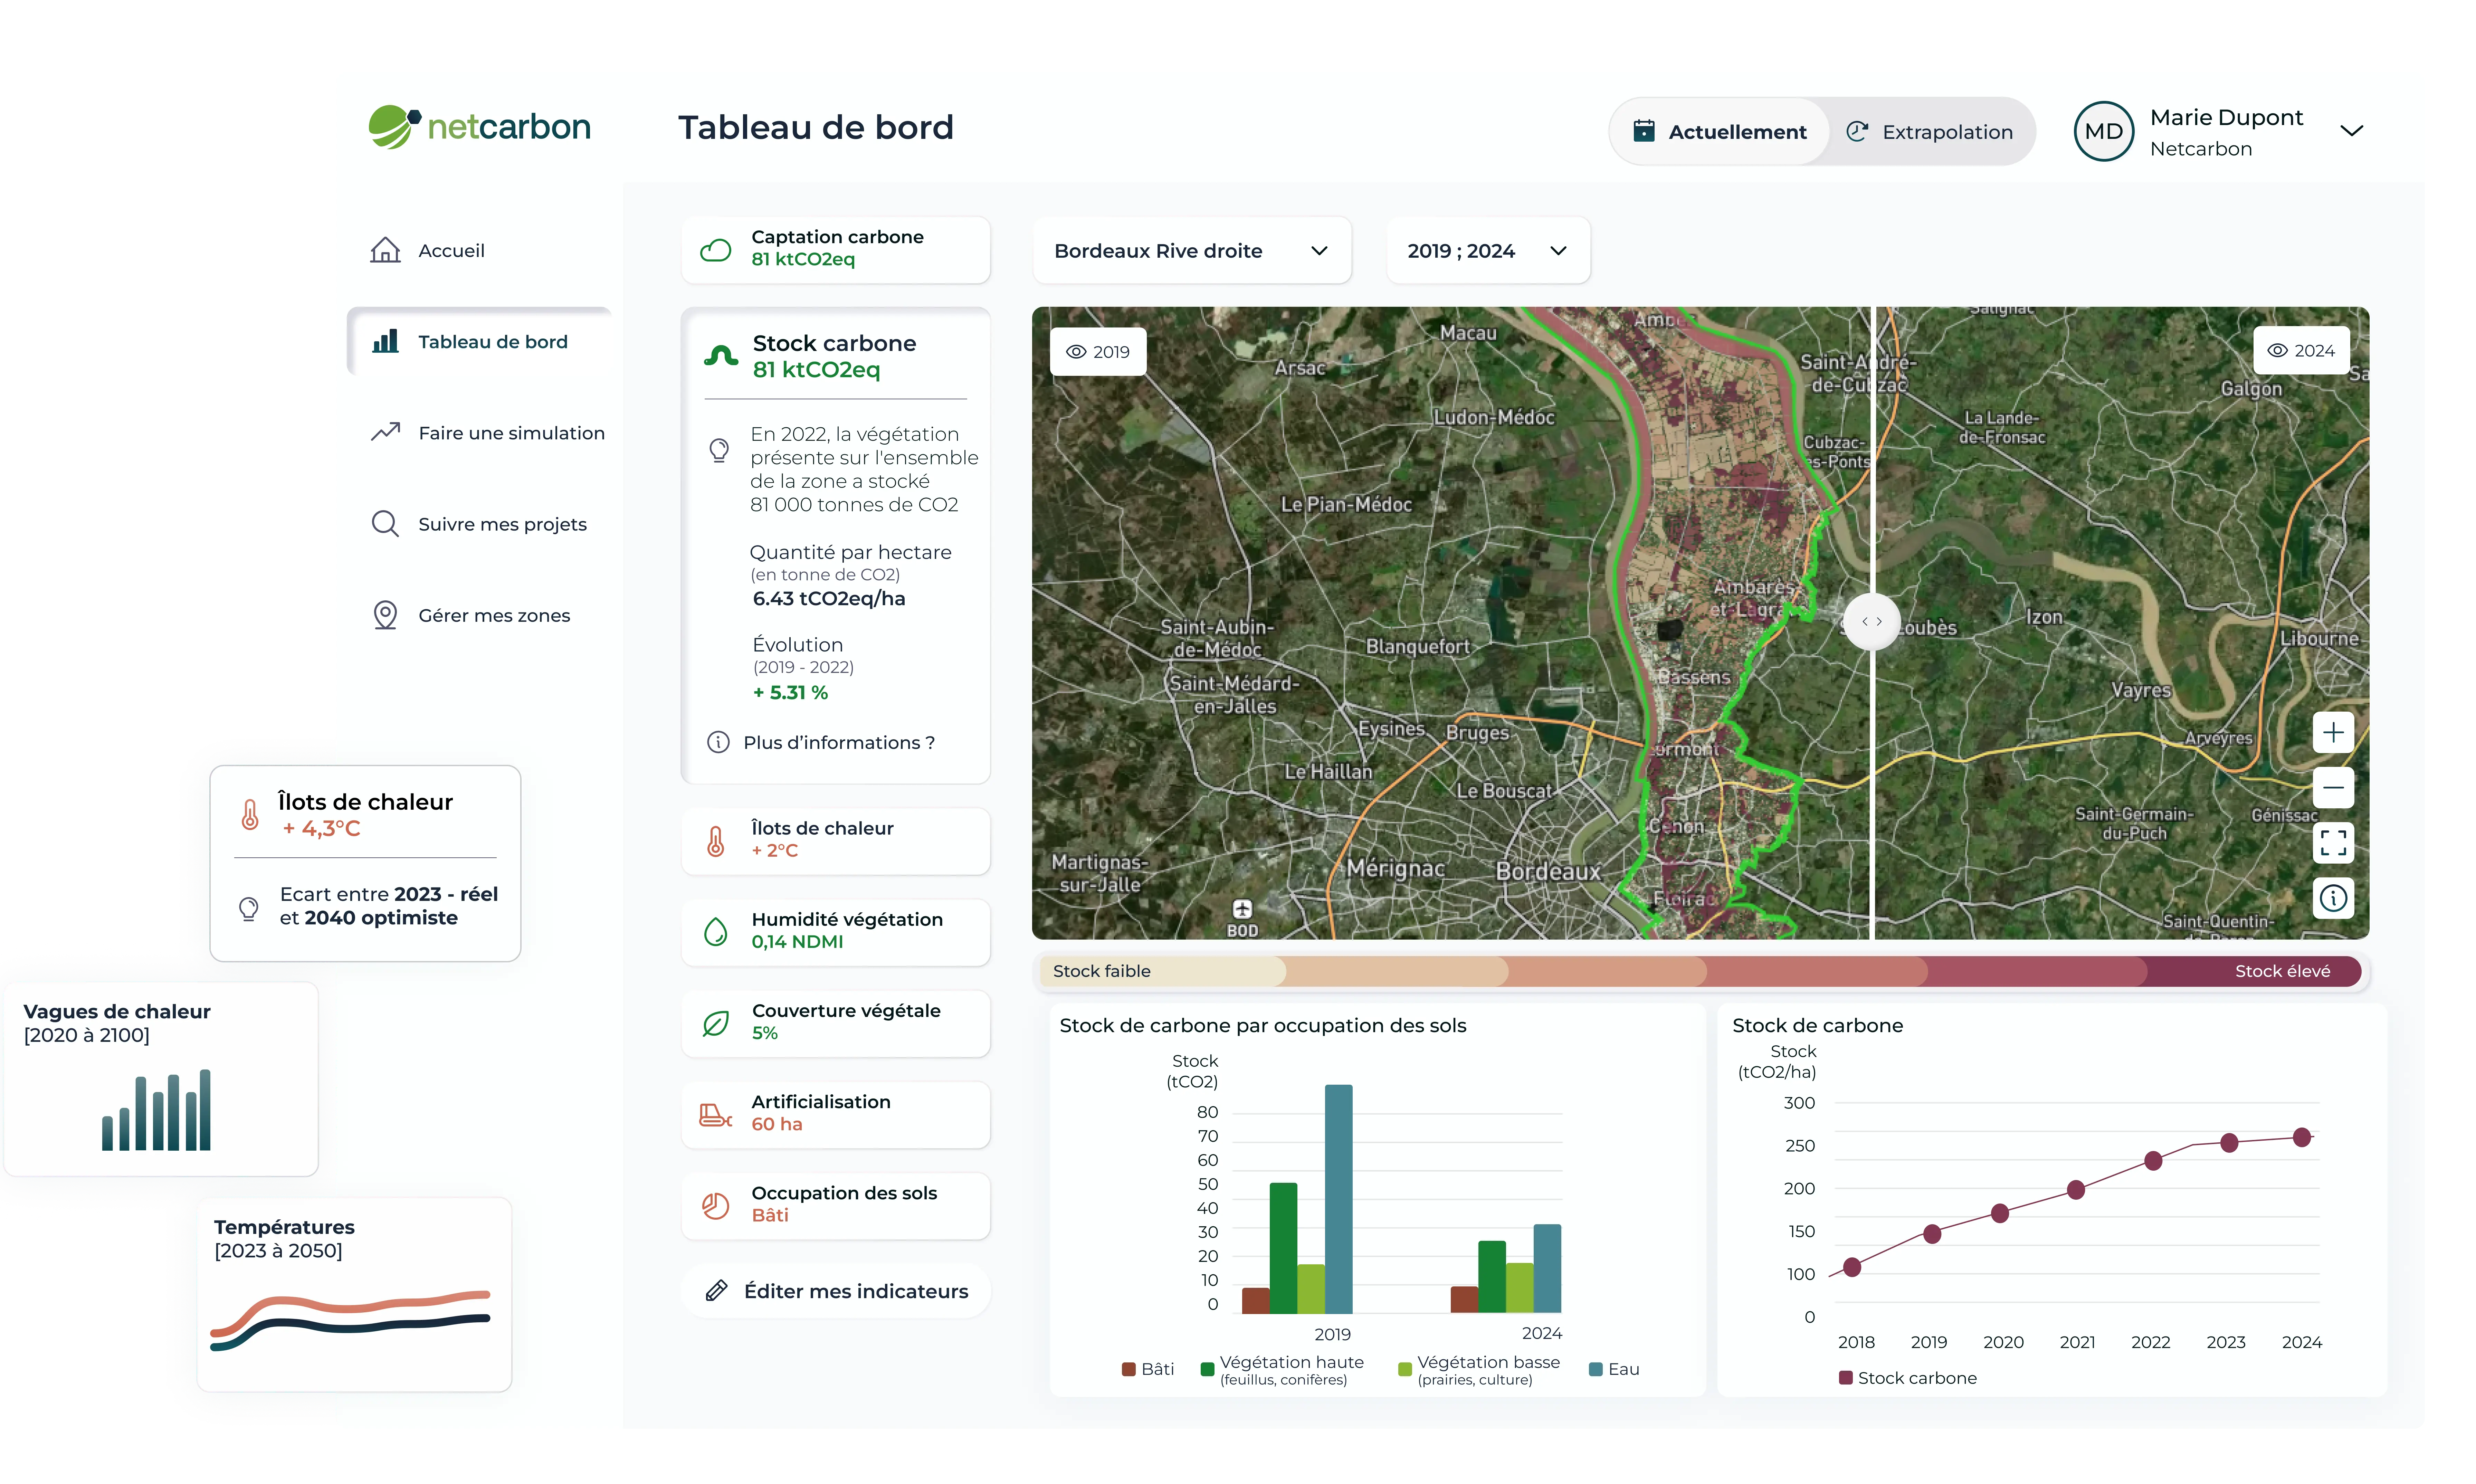Image resolution: width=2476 pixels, height=1484 pixels.
Task: Select the Tableau de bord bar-chart icon
Action: [385, 341]
